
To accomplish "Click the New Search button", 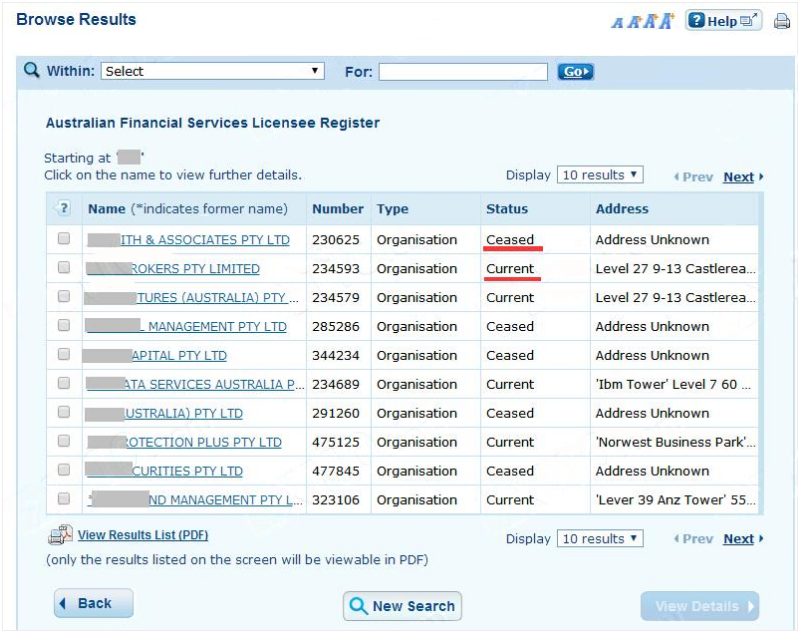I will [402, 606].
